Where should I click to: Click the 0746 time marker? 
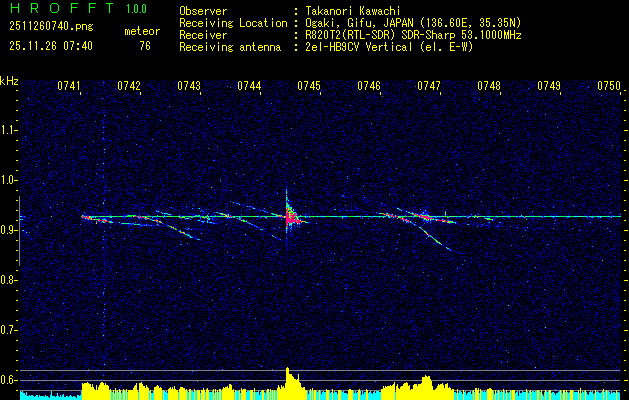[369, 86]
